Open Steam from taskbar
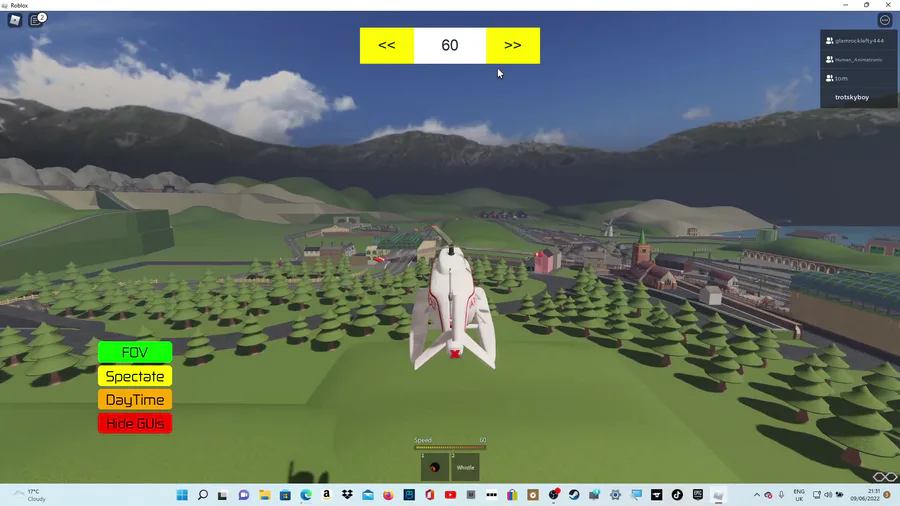900x506 pixels. point(574,495)
